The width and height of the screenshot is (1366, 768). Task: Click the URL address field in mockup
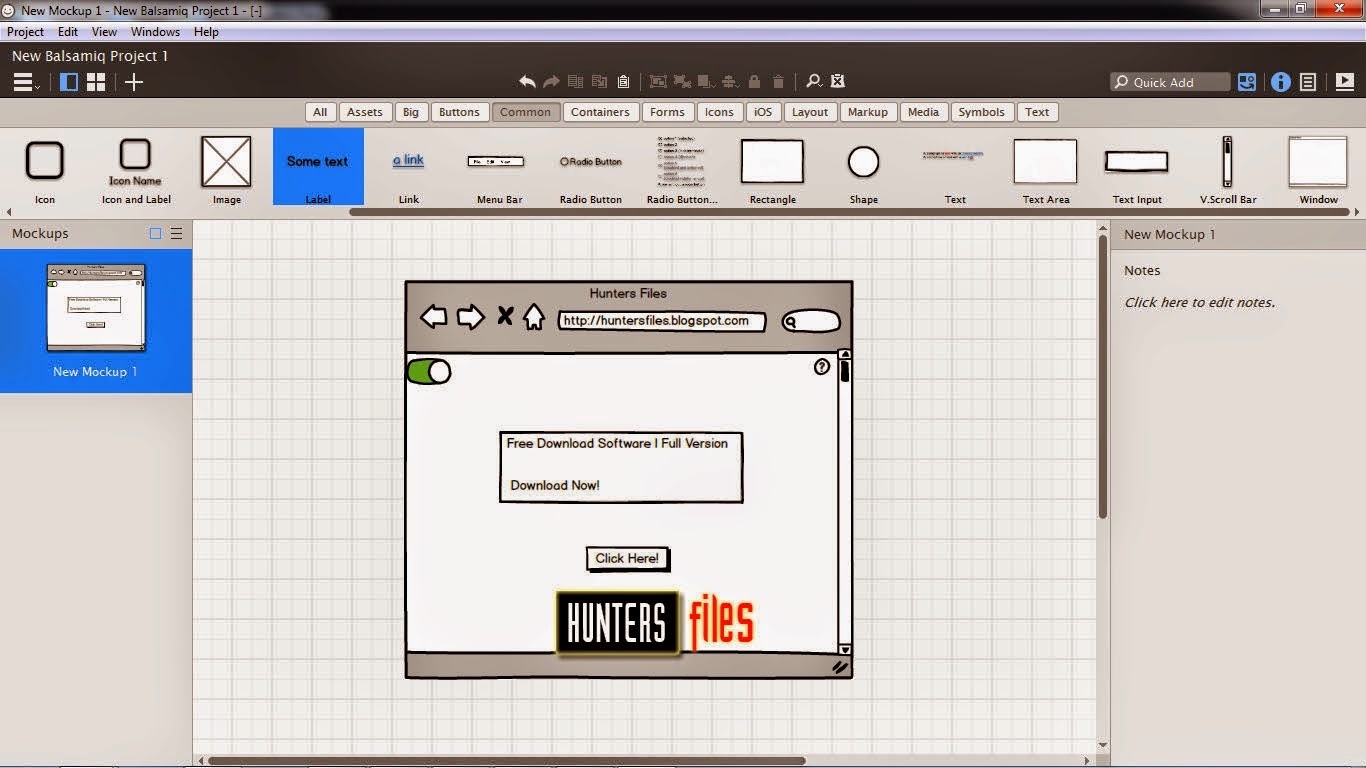point(662,321)
